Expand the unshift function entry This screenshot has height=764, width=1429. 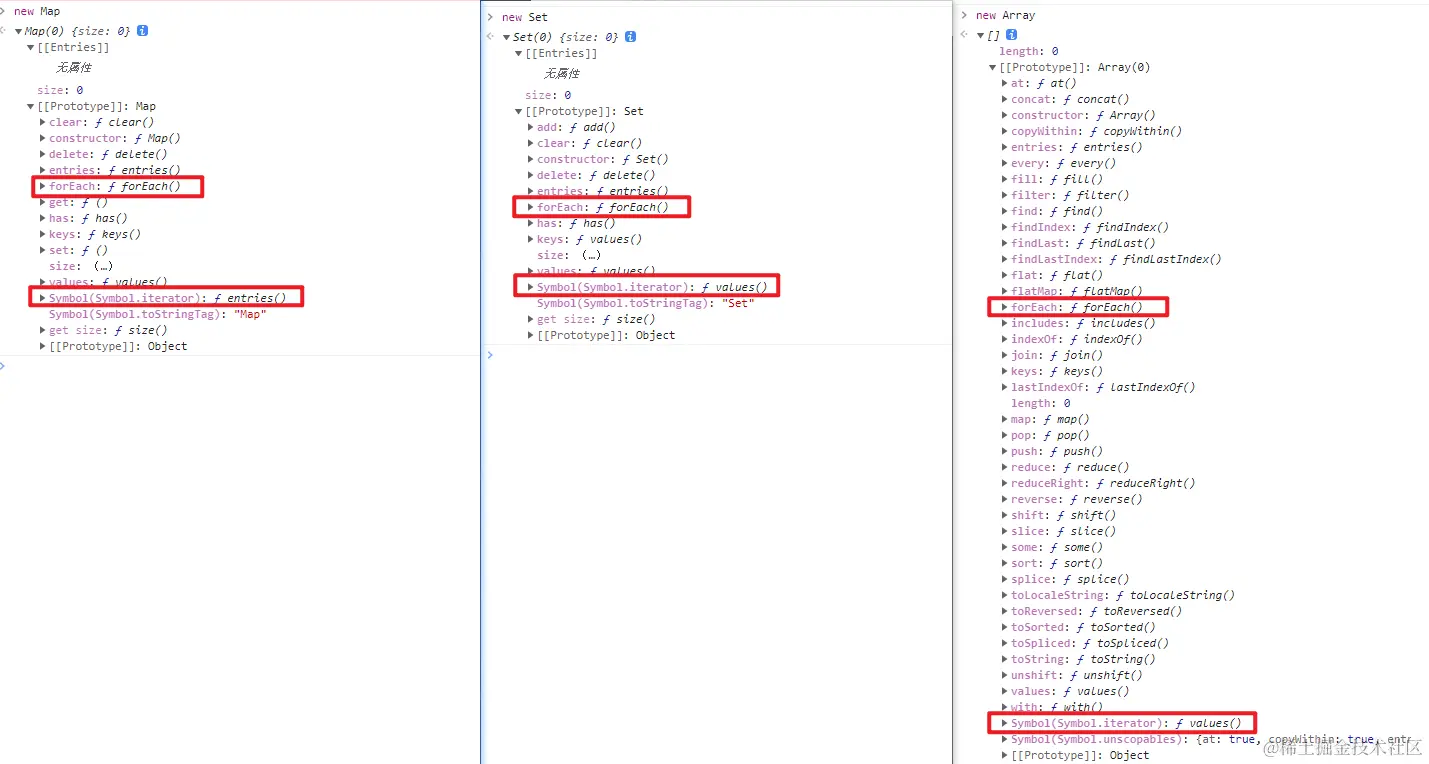[1005, 676]
